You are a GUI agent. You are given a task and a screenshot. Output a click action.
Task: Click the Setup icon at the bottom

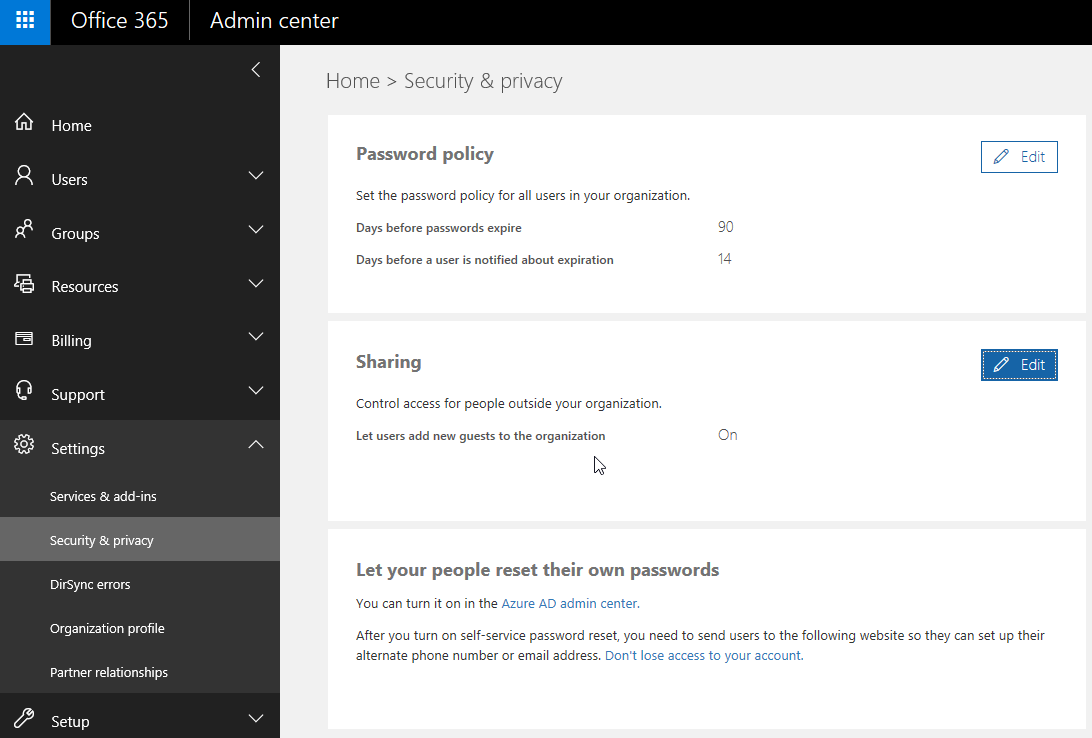coord(24,720)
